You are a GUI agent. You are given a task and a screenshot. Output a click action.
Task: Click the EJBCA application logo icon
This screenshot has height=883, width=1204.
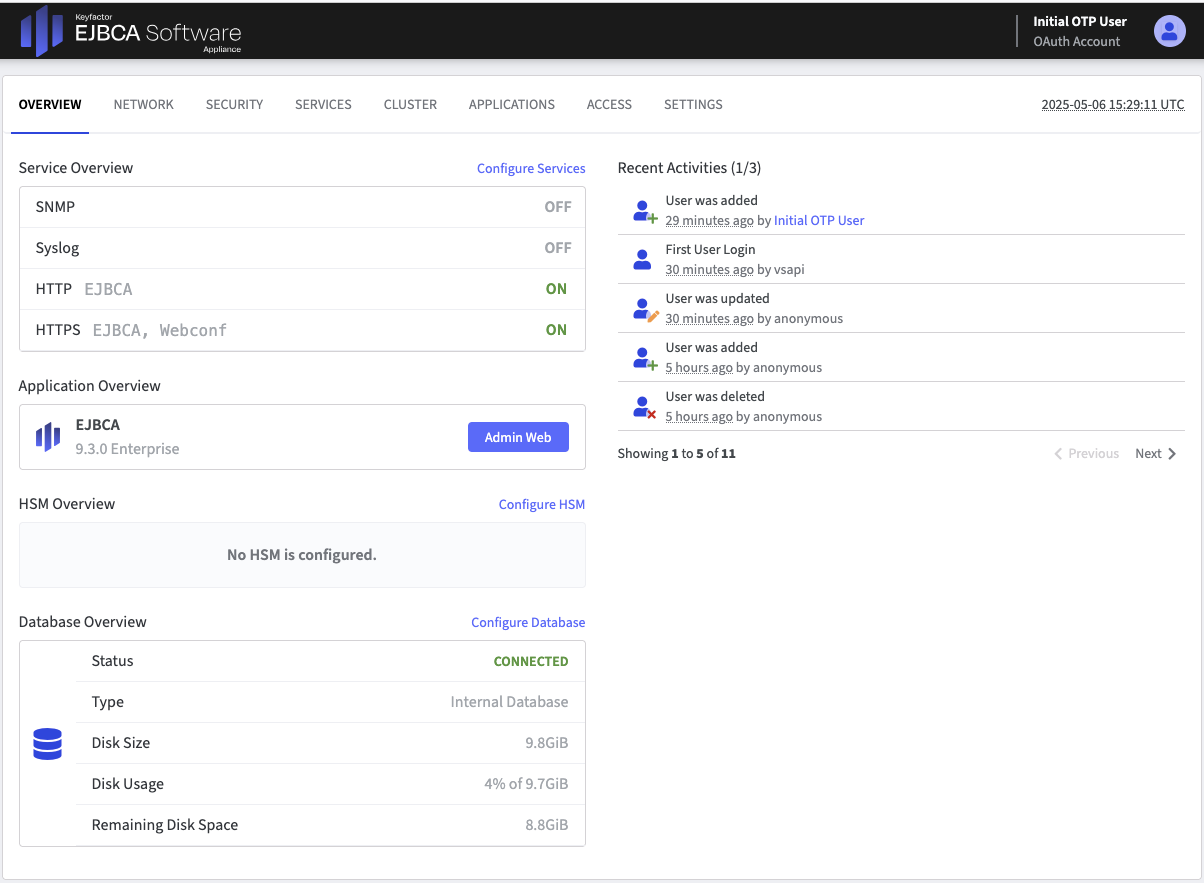(x=48, y=437)
